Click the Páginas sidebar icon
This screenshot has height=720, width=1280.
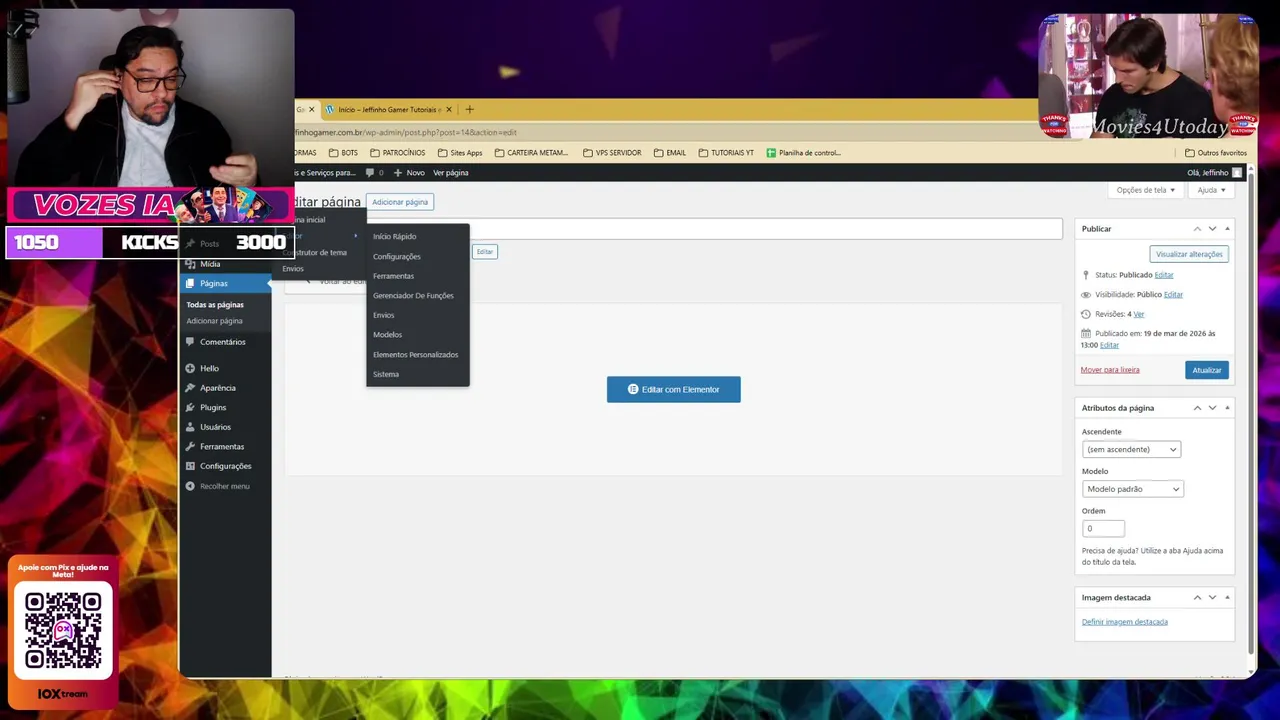point(190,283)
